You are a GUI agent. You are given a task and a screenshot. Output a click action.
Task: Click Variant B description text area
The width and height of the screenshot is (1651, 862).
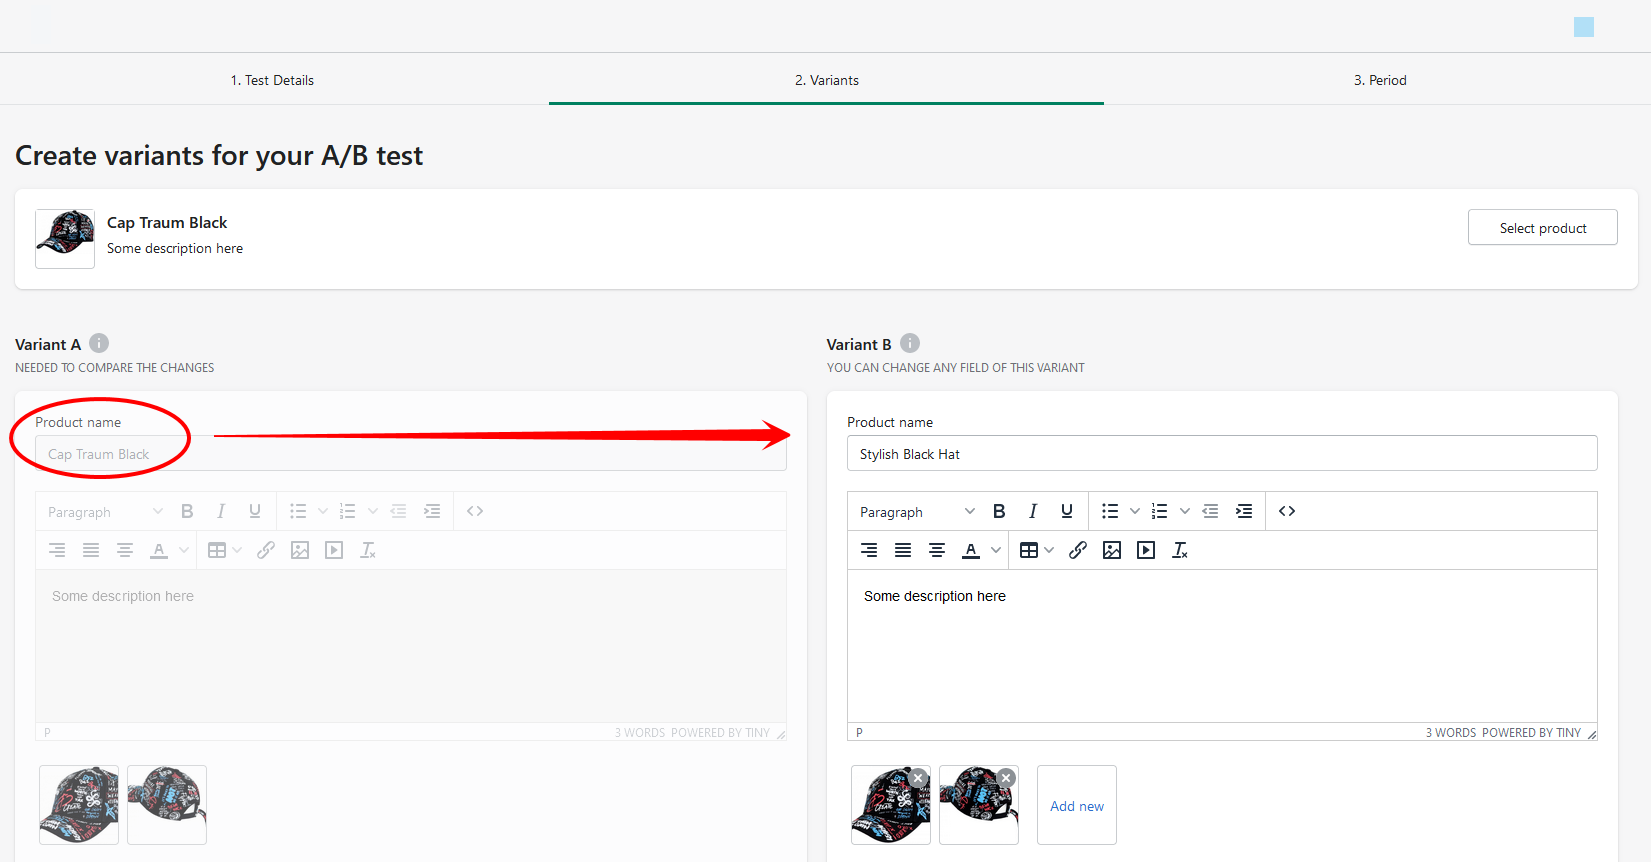pos(1222,646)
